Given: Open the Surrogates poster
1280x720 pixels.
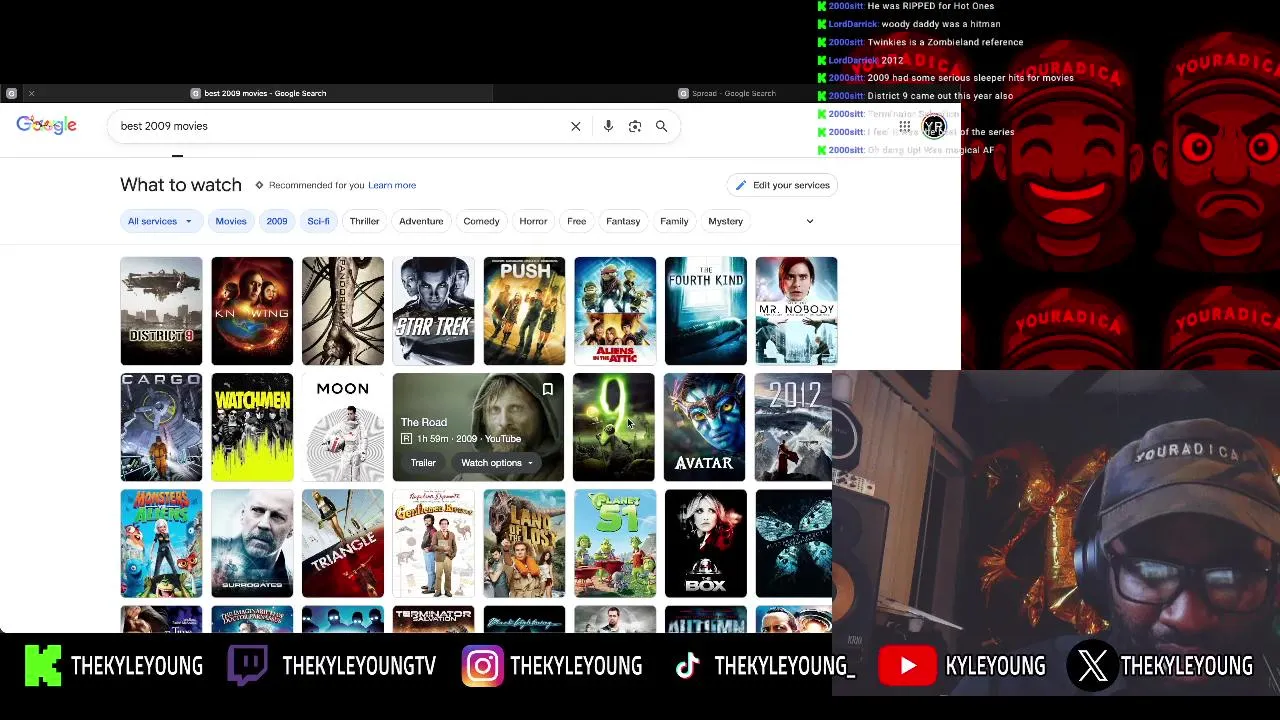Looking at the screenshot, I should point(252,543).
